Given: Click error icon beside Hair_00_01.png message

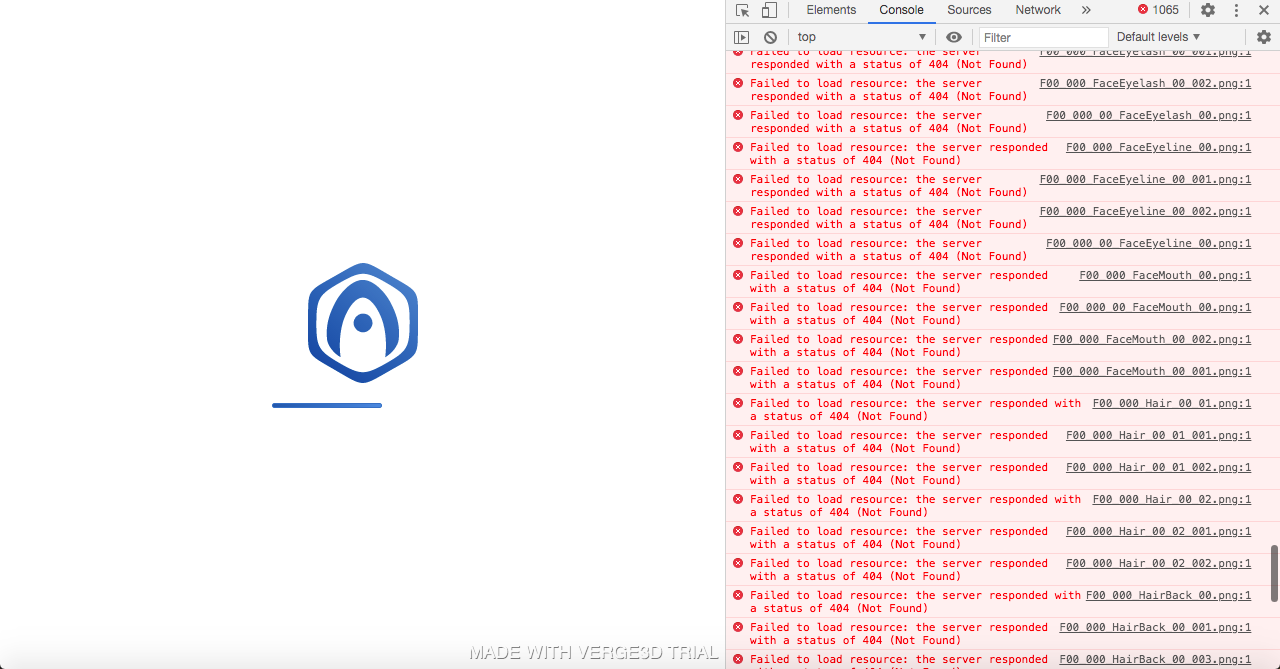Looking at the screenshot, I should pyautogui.click(x=738, y=403).
